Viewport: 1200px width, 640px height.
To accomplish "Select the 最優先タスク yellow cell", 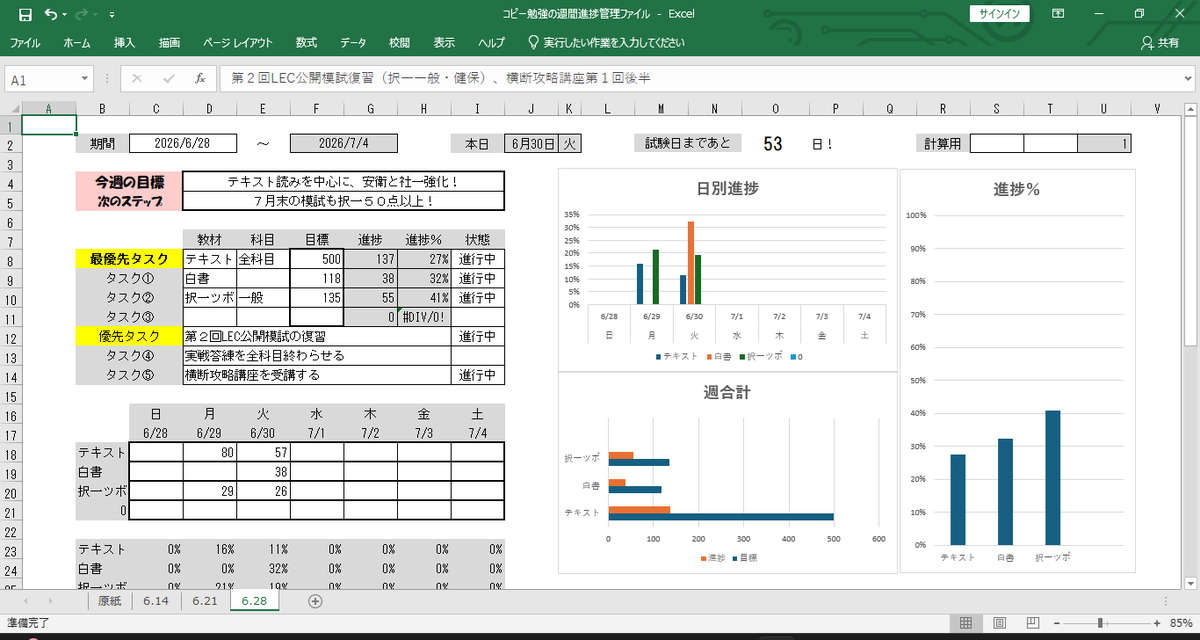I will pos(129,259).
